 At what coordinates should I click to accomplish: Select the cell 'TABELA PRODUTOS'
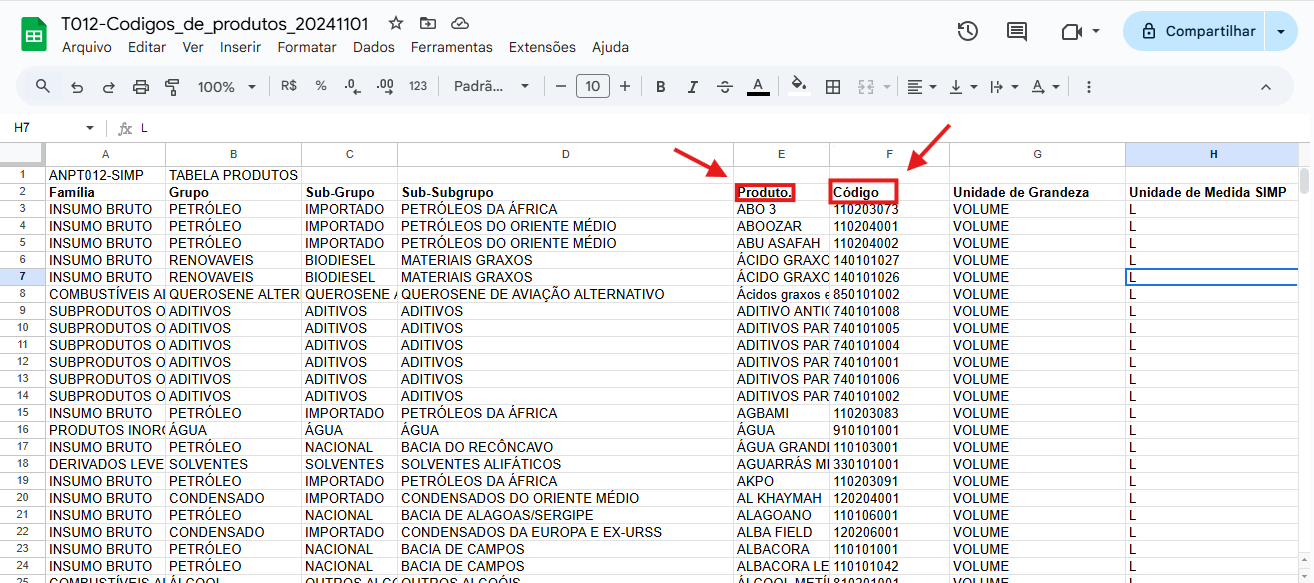tap(233, 175)
